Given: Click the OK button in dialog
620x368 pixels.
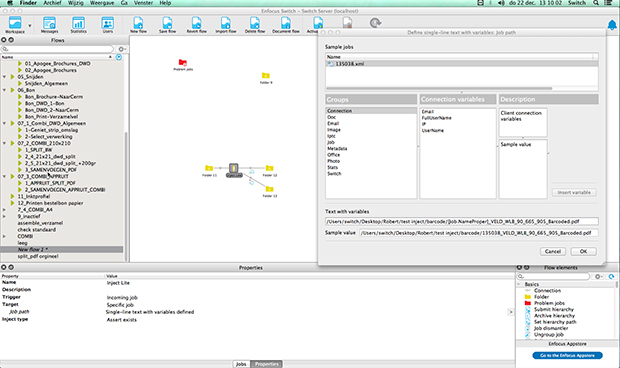Looking at the screenshot, I should coord(583,251).
